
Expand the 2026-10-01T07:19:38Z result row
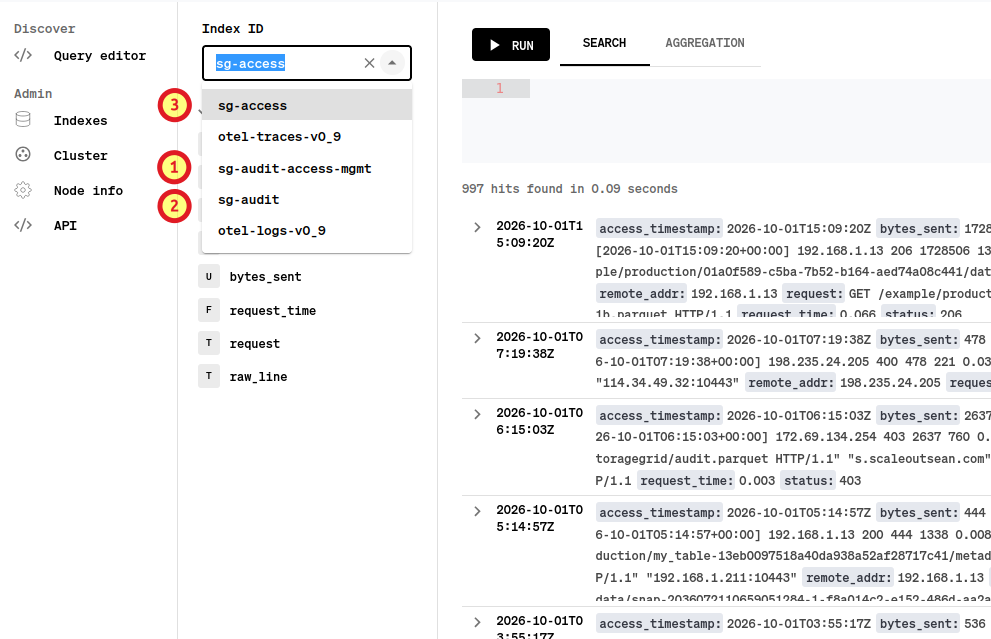(477, 338)
